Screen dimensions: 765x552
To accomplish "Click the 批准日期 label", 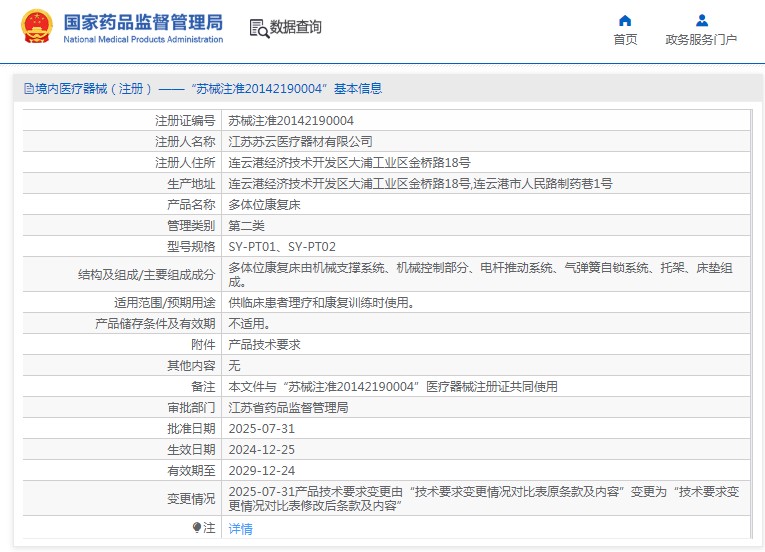I will (x=191, y=429).
